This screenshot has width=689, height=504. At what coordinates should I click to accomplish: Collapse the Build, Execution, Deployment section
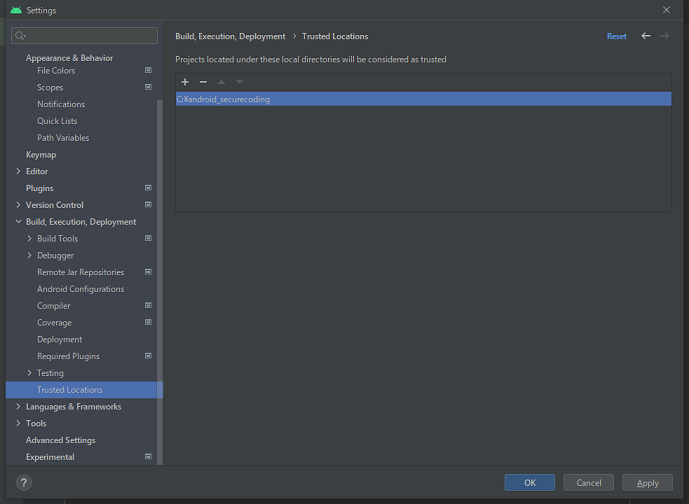(18, 222)
